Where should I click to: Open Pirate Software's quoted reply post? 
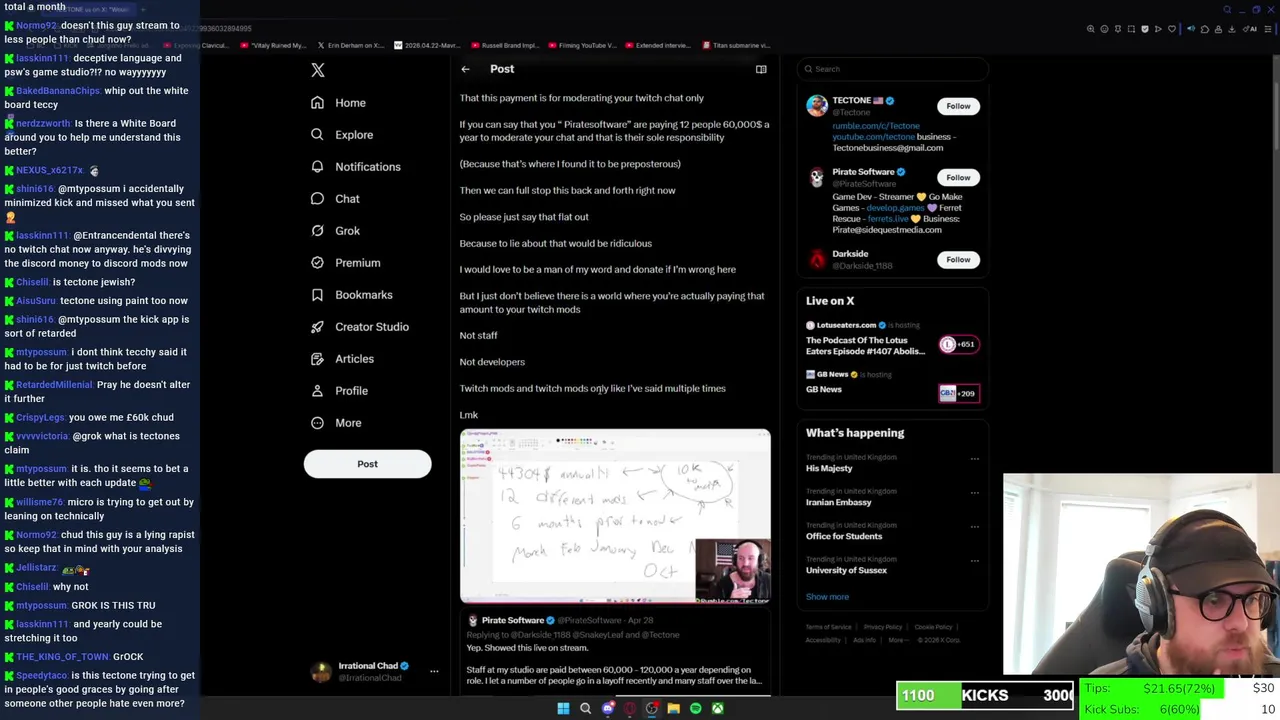pos(615,651)
